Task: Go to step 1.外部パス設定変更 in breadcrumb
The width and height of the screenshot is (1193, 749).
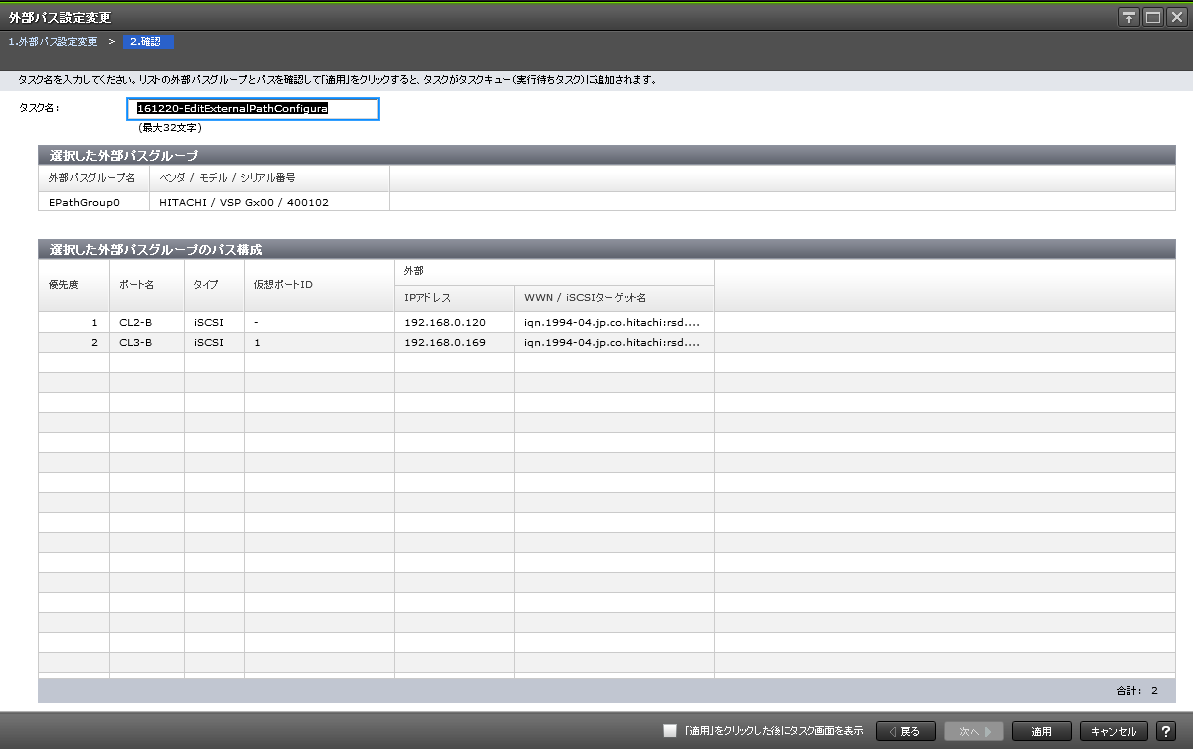Action: tap(53, 42)
